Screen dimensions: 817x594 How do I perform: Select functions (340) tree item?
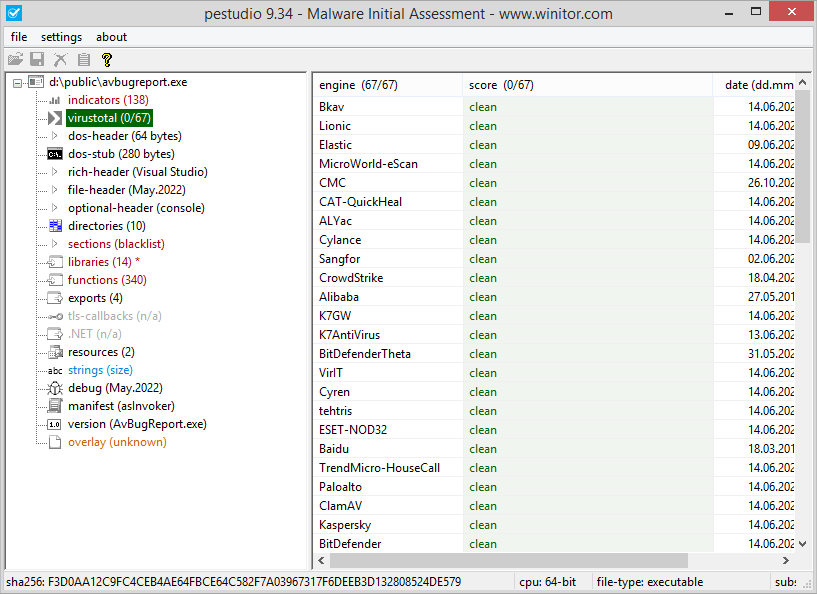pos(107,280)
